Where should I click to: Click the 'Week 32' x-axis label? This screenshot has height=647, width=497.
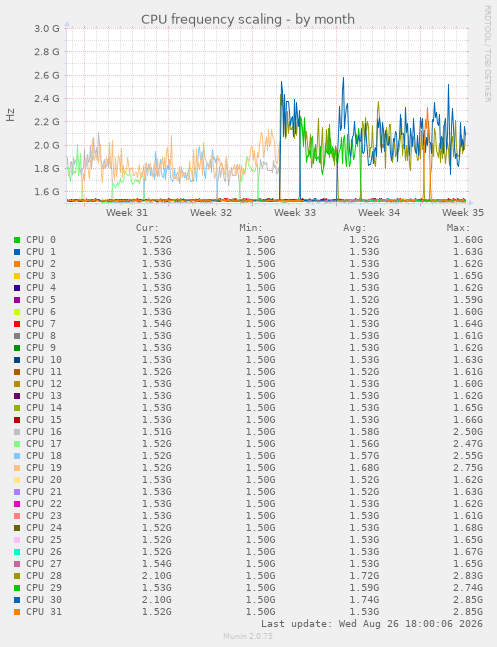(x=211, y=213)
